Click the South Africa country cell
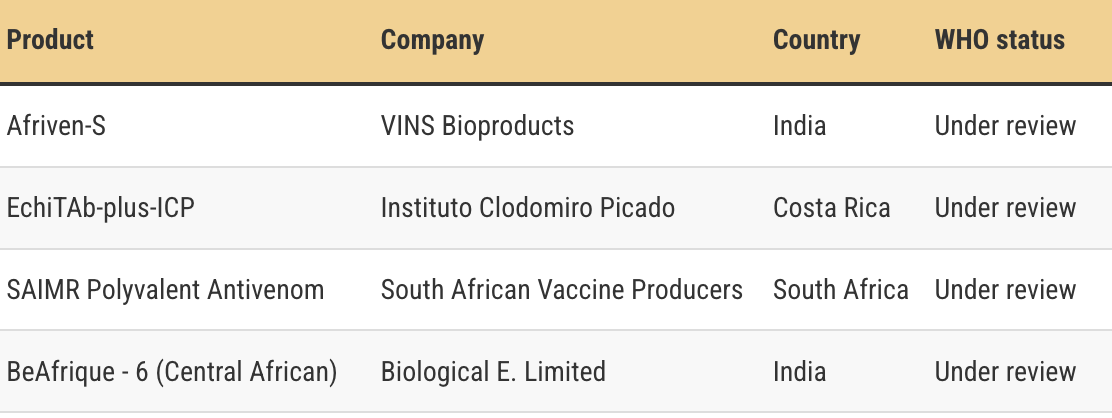1112x418 pixels. coord(840,290)
